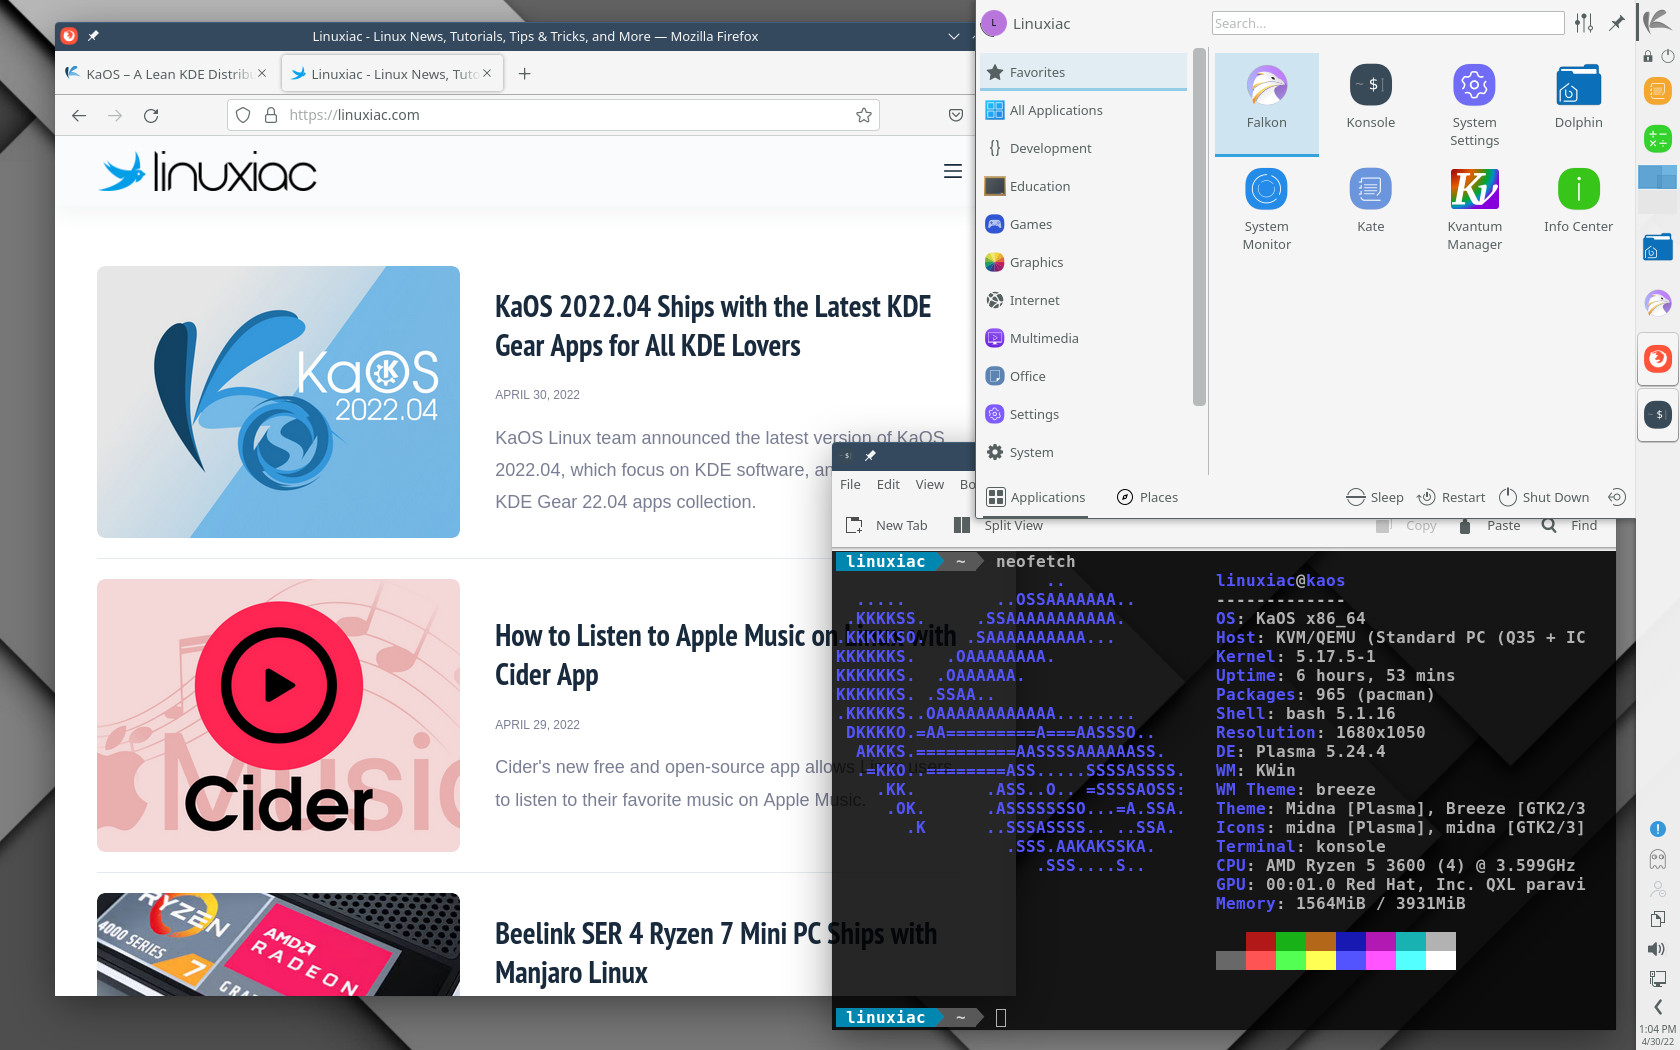
Task: Toggle pin to keep launcher open
Action: click(x=1617, y=23)
